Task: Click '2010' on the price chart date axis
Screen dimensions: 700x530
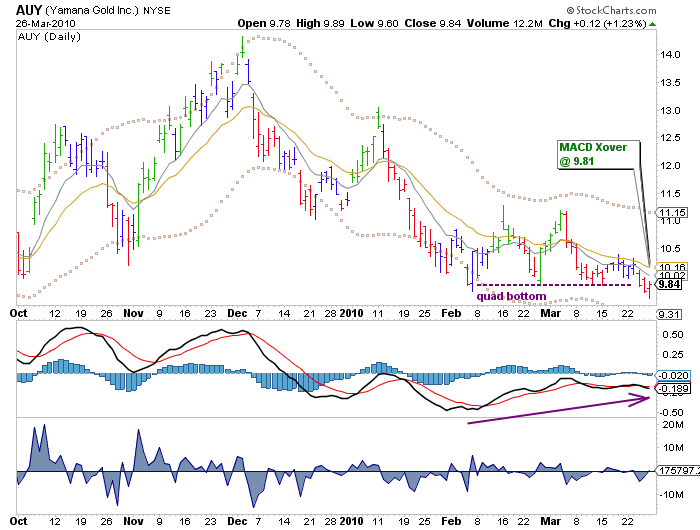Action: click(x=351, y=313)
